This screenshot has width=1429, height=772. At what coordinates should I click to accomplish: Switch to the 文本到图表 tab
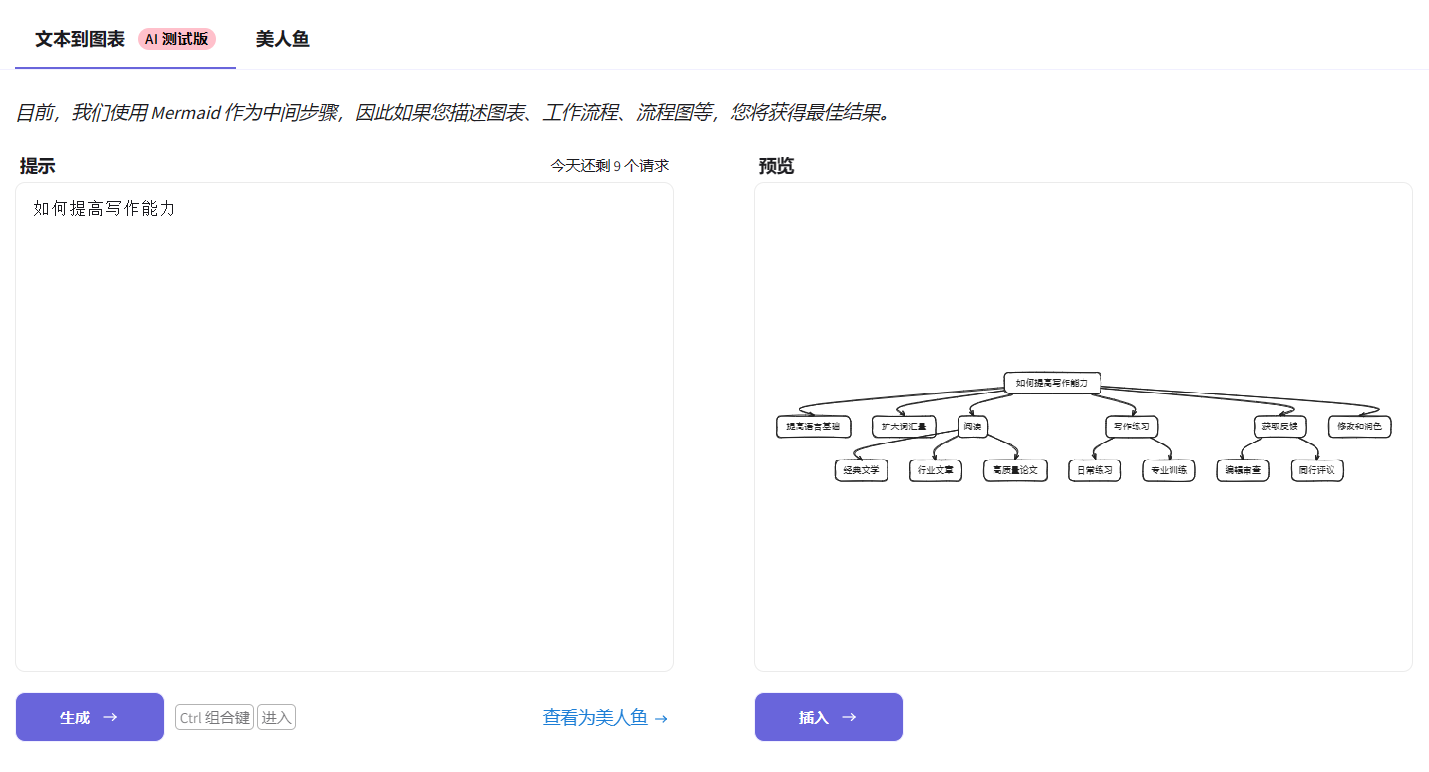point(80,39)
